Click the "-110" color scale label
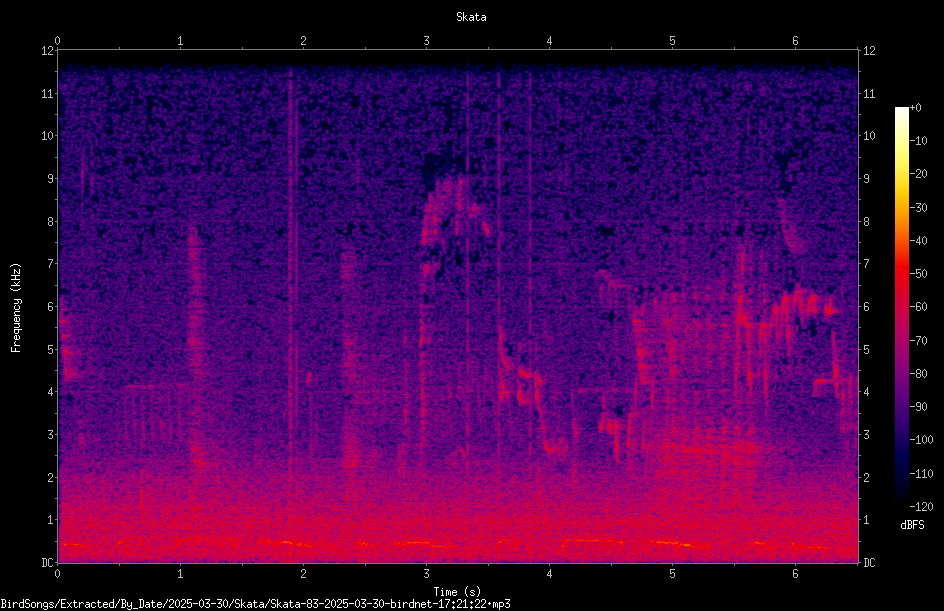 click(x=921, y=474)
